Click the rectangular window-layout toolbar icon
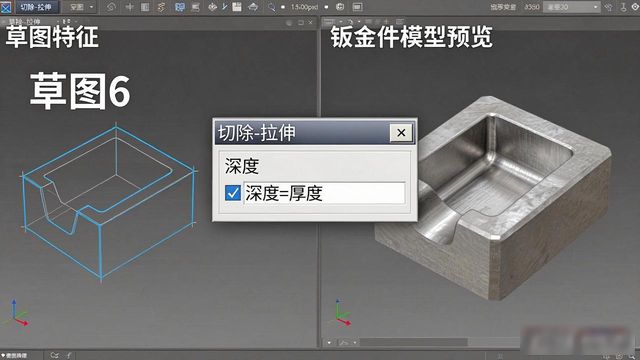The width and height of the screenshot is (640, 360). 357,7
